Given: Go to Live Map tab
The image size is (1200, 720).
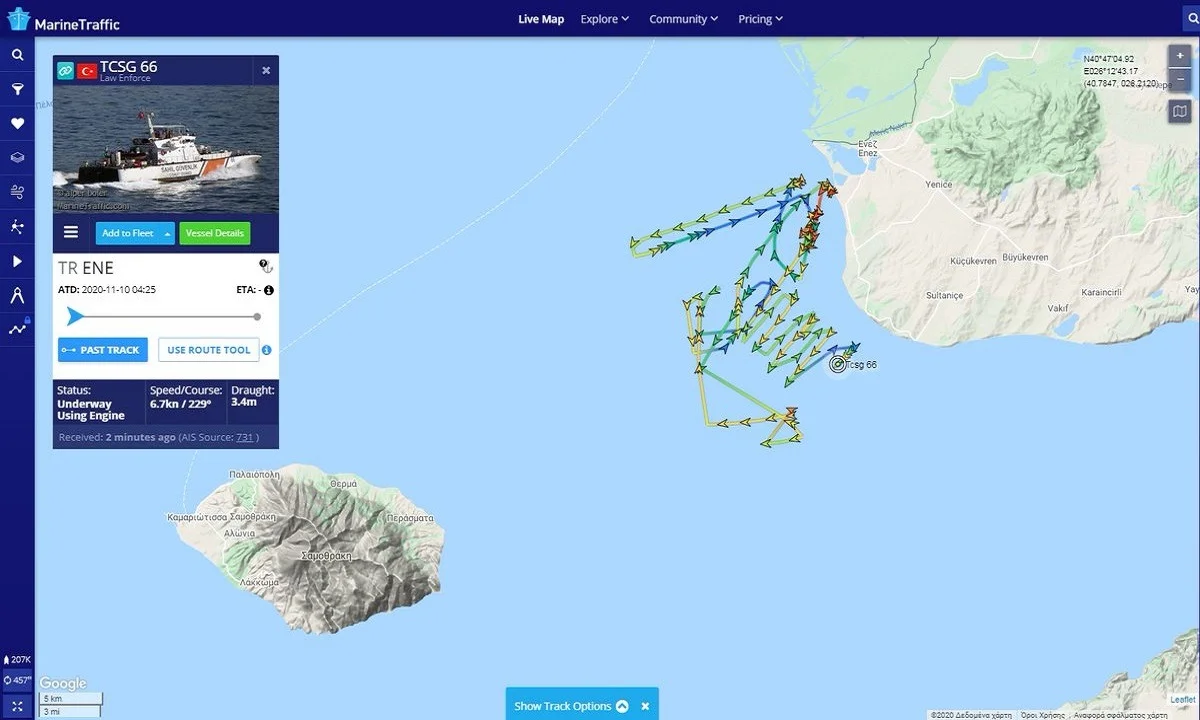Looking at the screenshot, I should point(541,19).
